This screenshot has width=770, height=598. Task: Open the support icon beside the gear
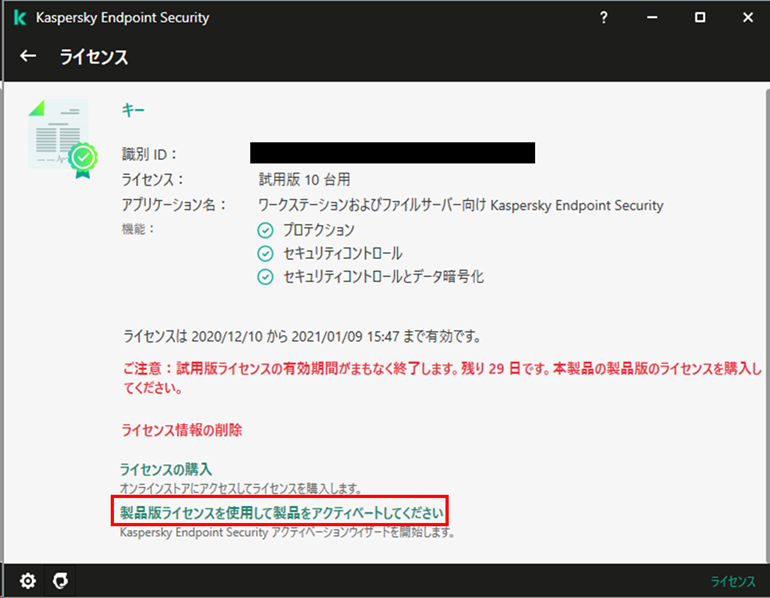point(60,581)
